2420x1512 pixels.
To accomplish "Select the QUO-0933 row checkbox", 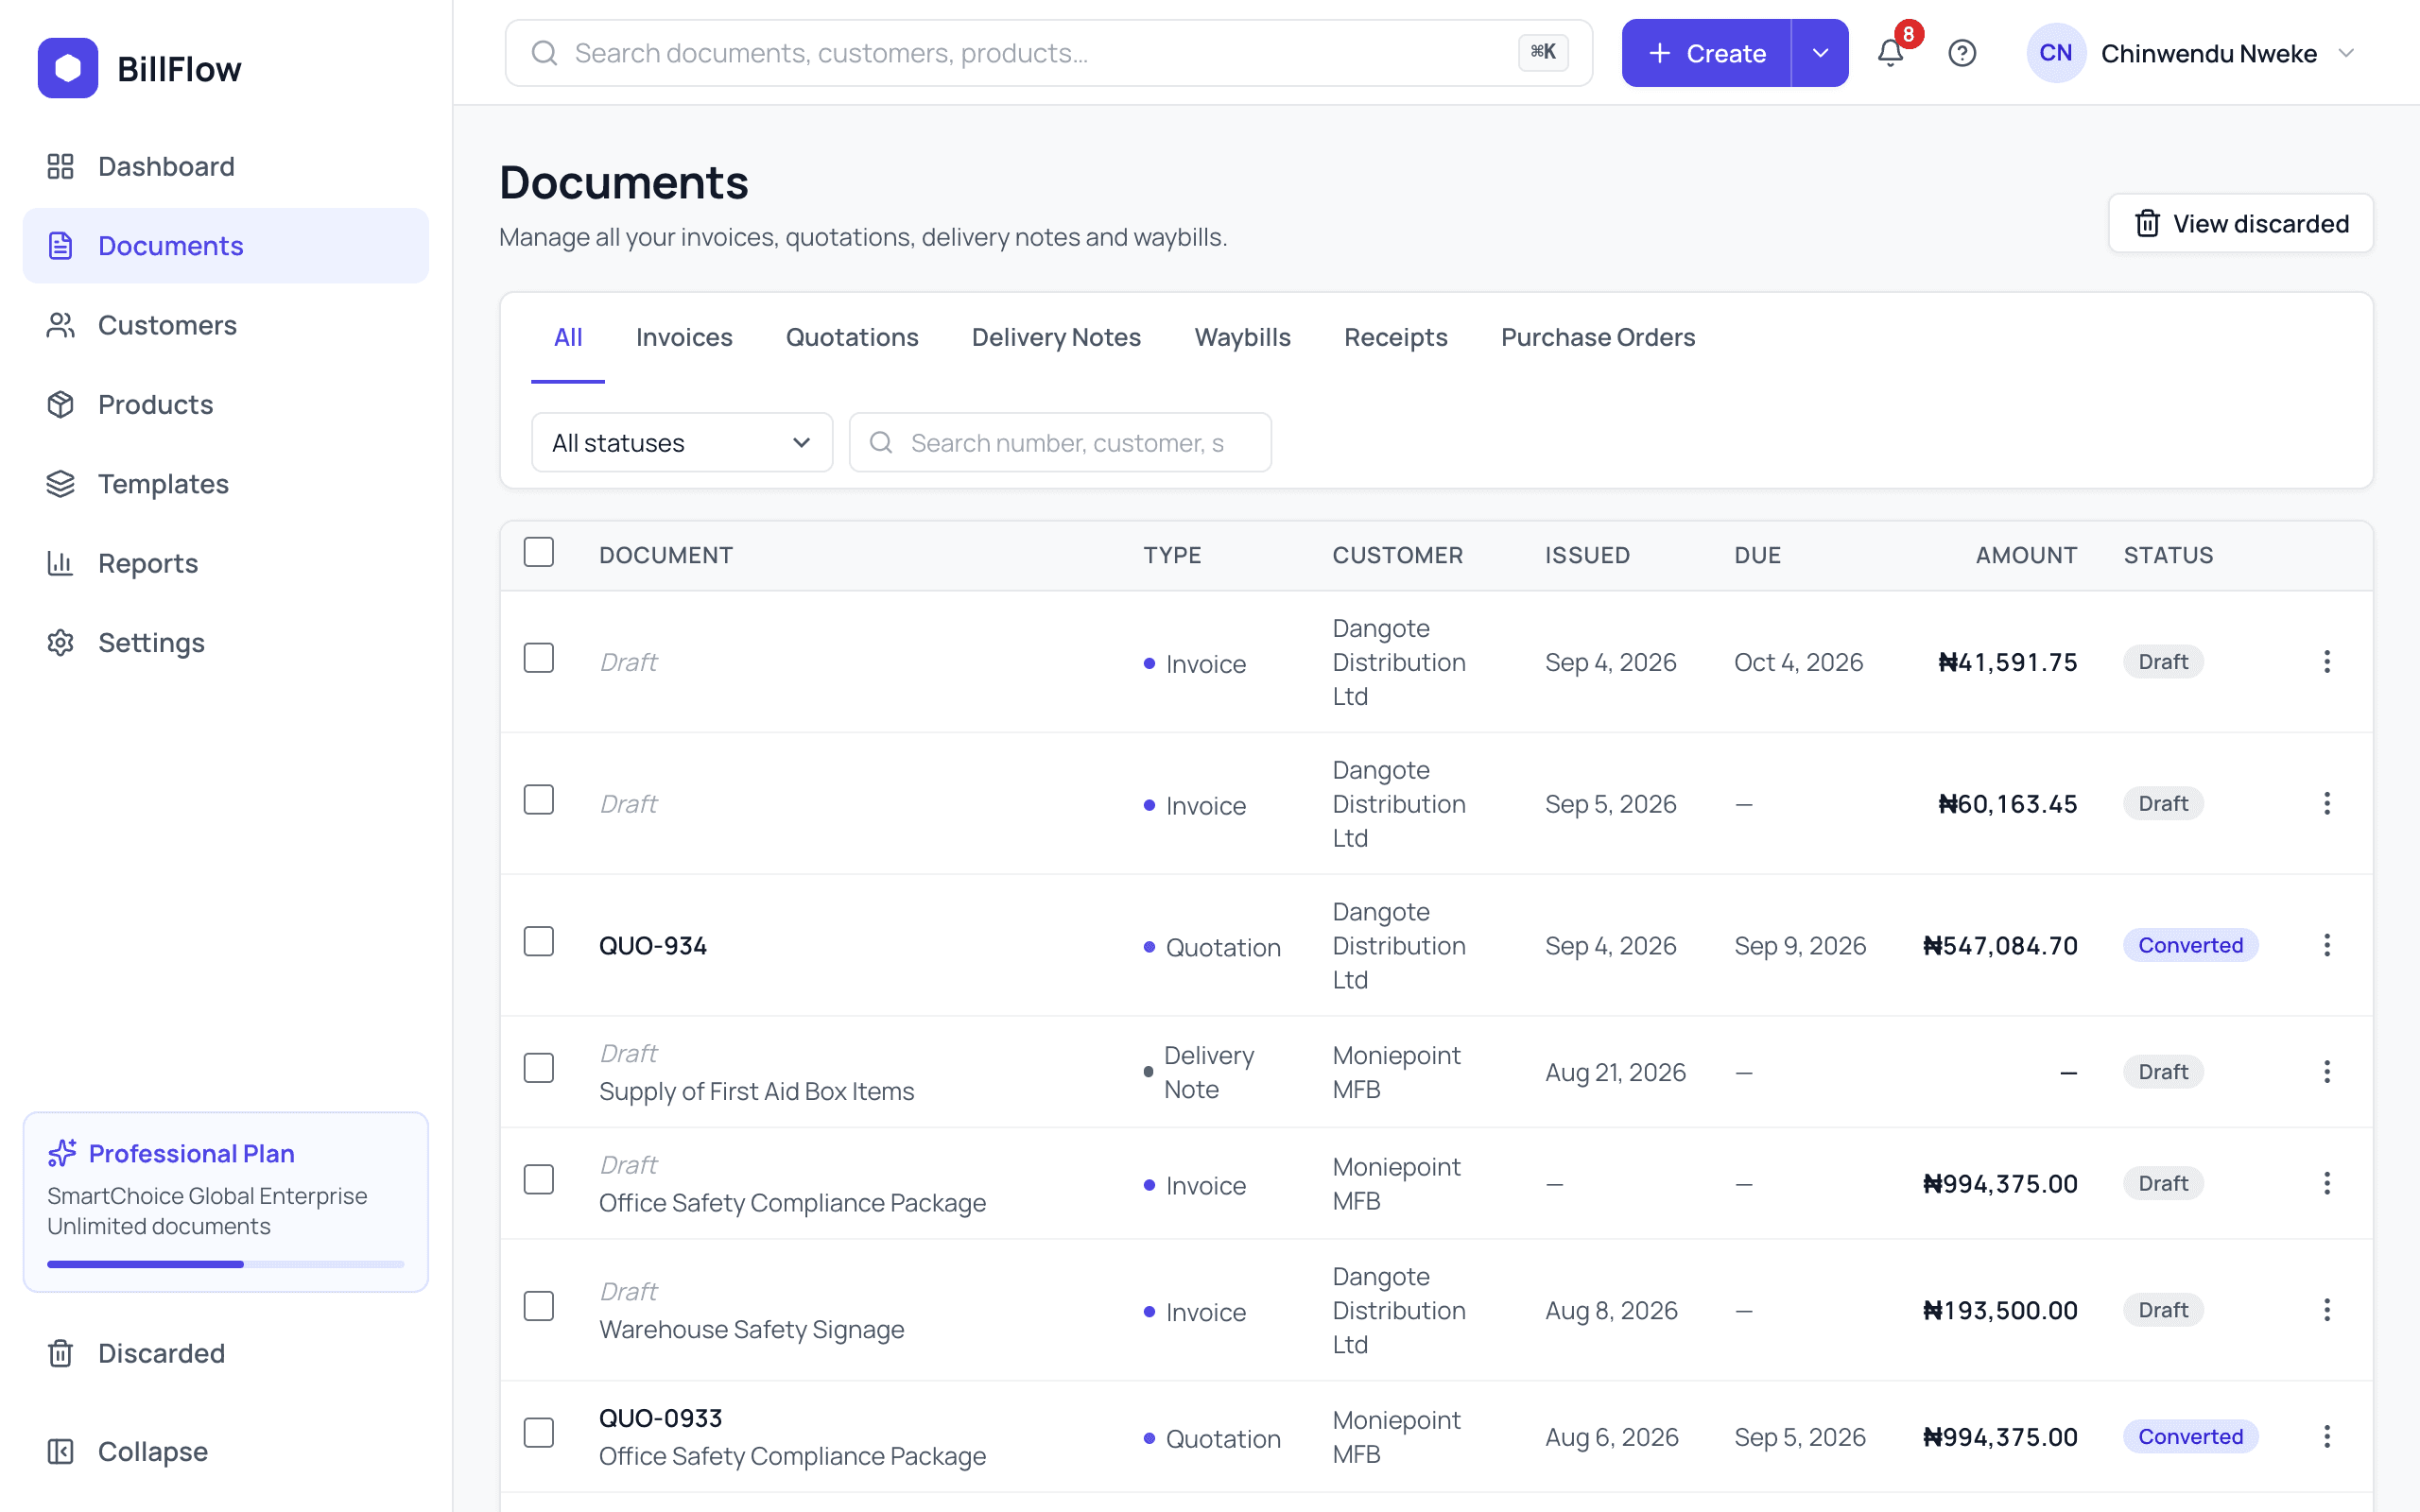I will point(539,1433).
